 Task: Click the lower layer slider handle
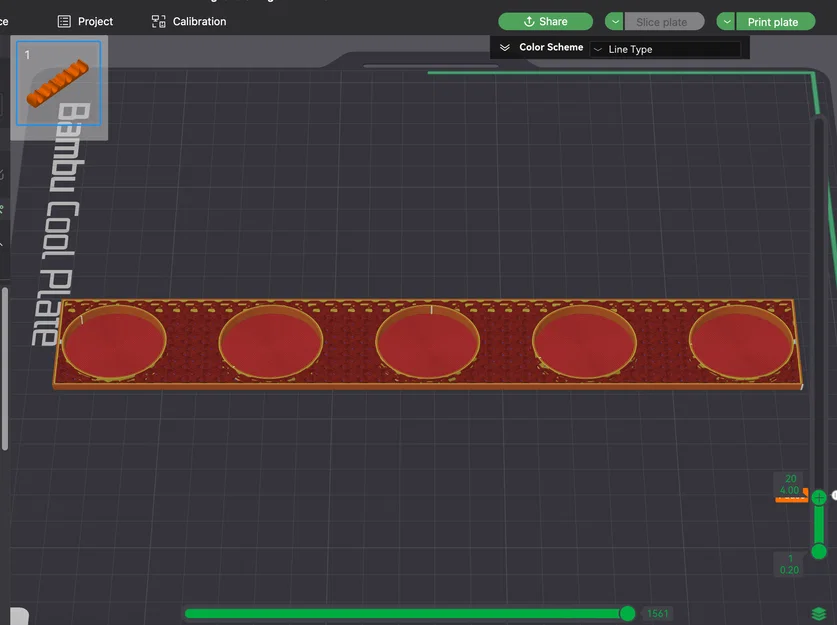(819, 551)
